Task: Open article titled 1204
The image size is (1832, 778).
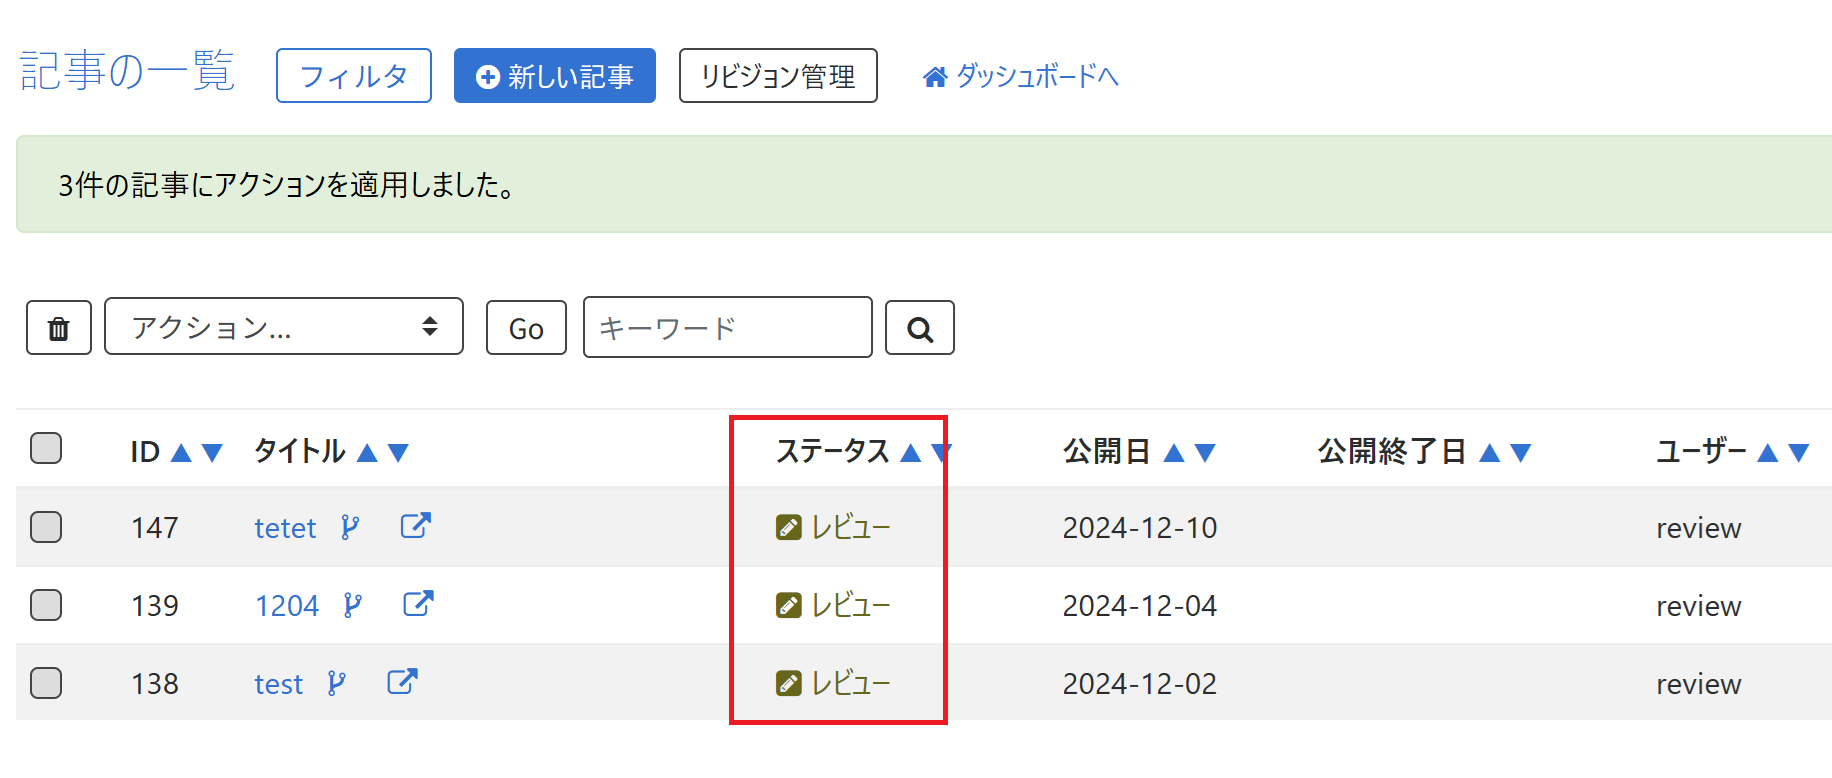Action: (x=287, y=606)
